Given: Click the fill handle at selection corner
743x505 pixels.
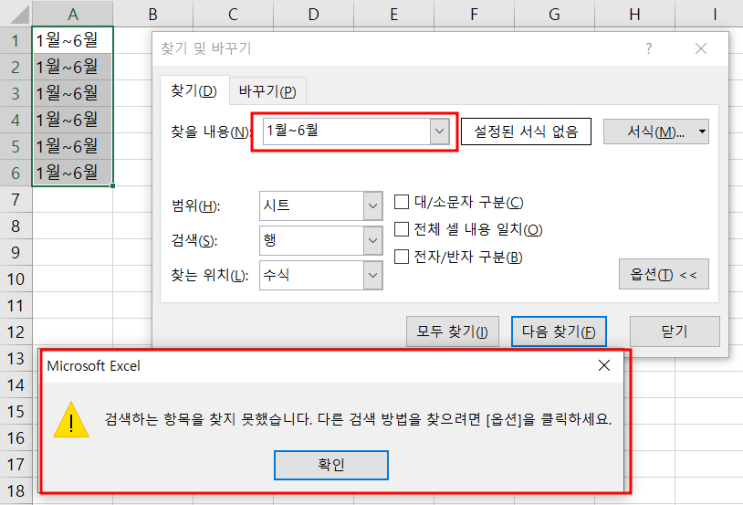Looking at the screenshot, I should click(x=113, y=186).
